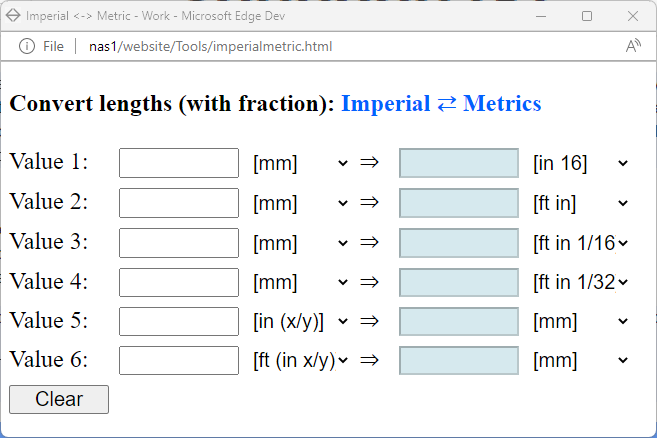Image resolution: width=657 pixels, height=438 pixels.
Task: Click the Read aloud icon in address bar
Action: coord(633,46)
